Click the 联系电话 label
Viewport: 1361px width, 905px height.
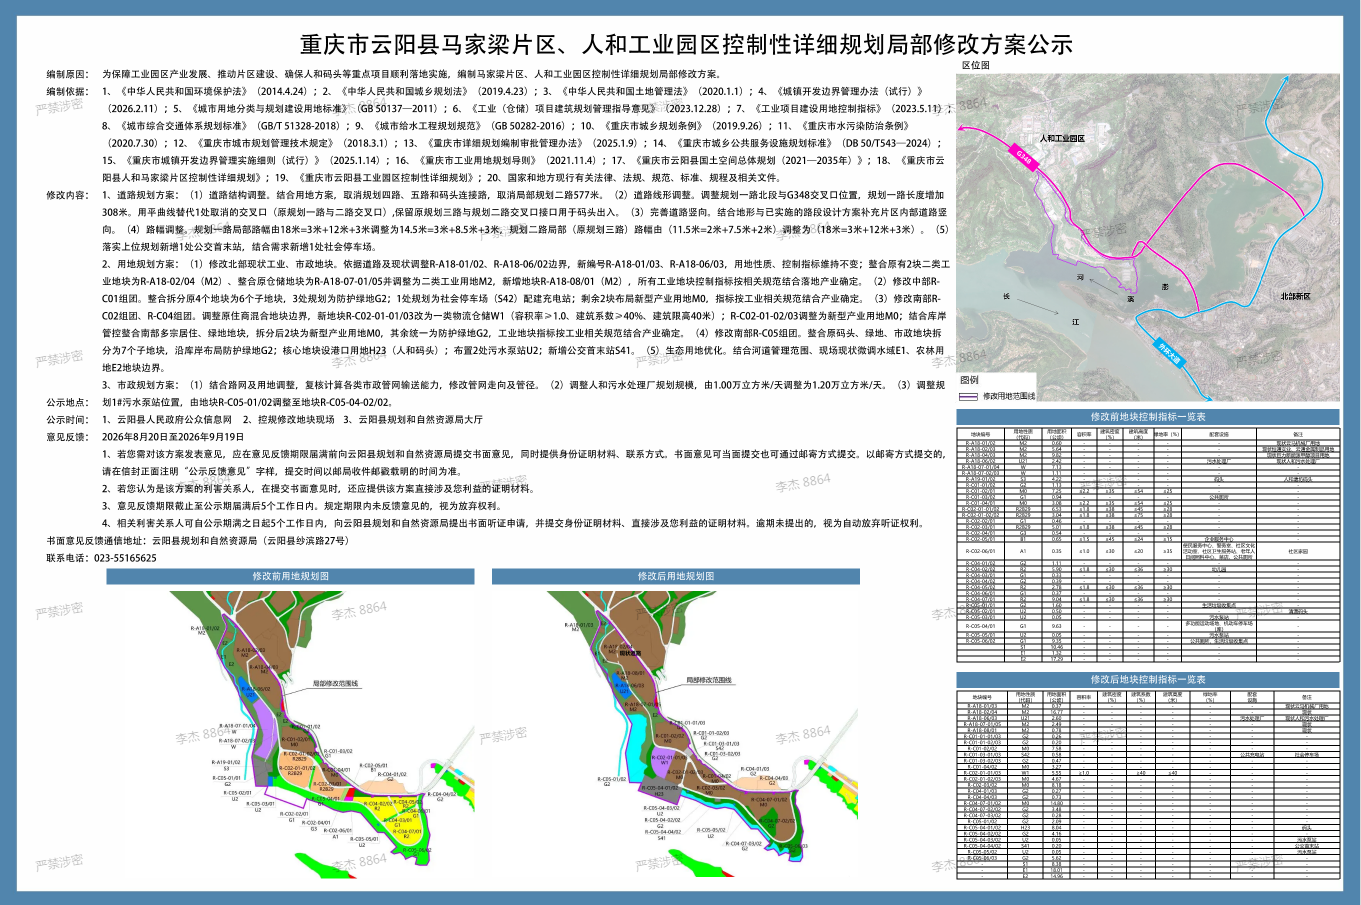67,558
